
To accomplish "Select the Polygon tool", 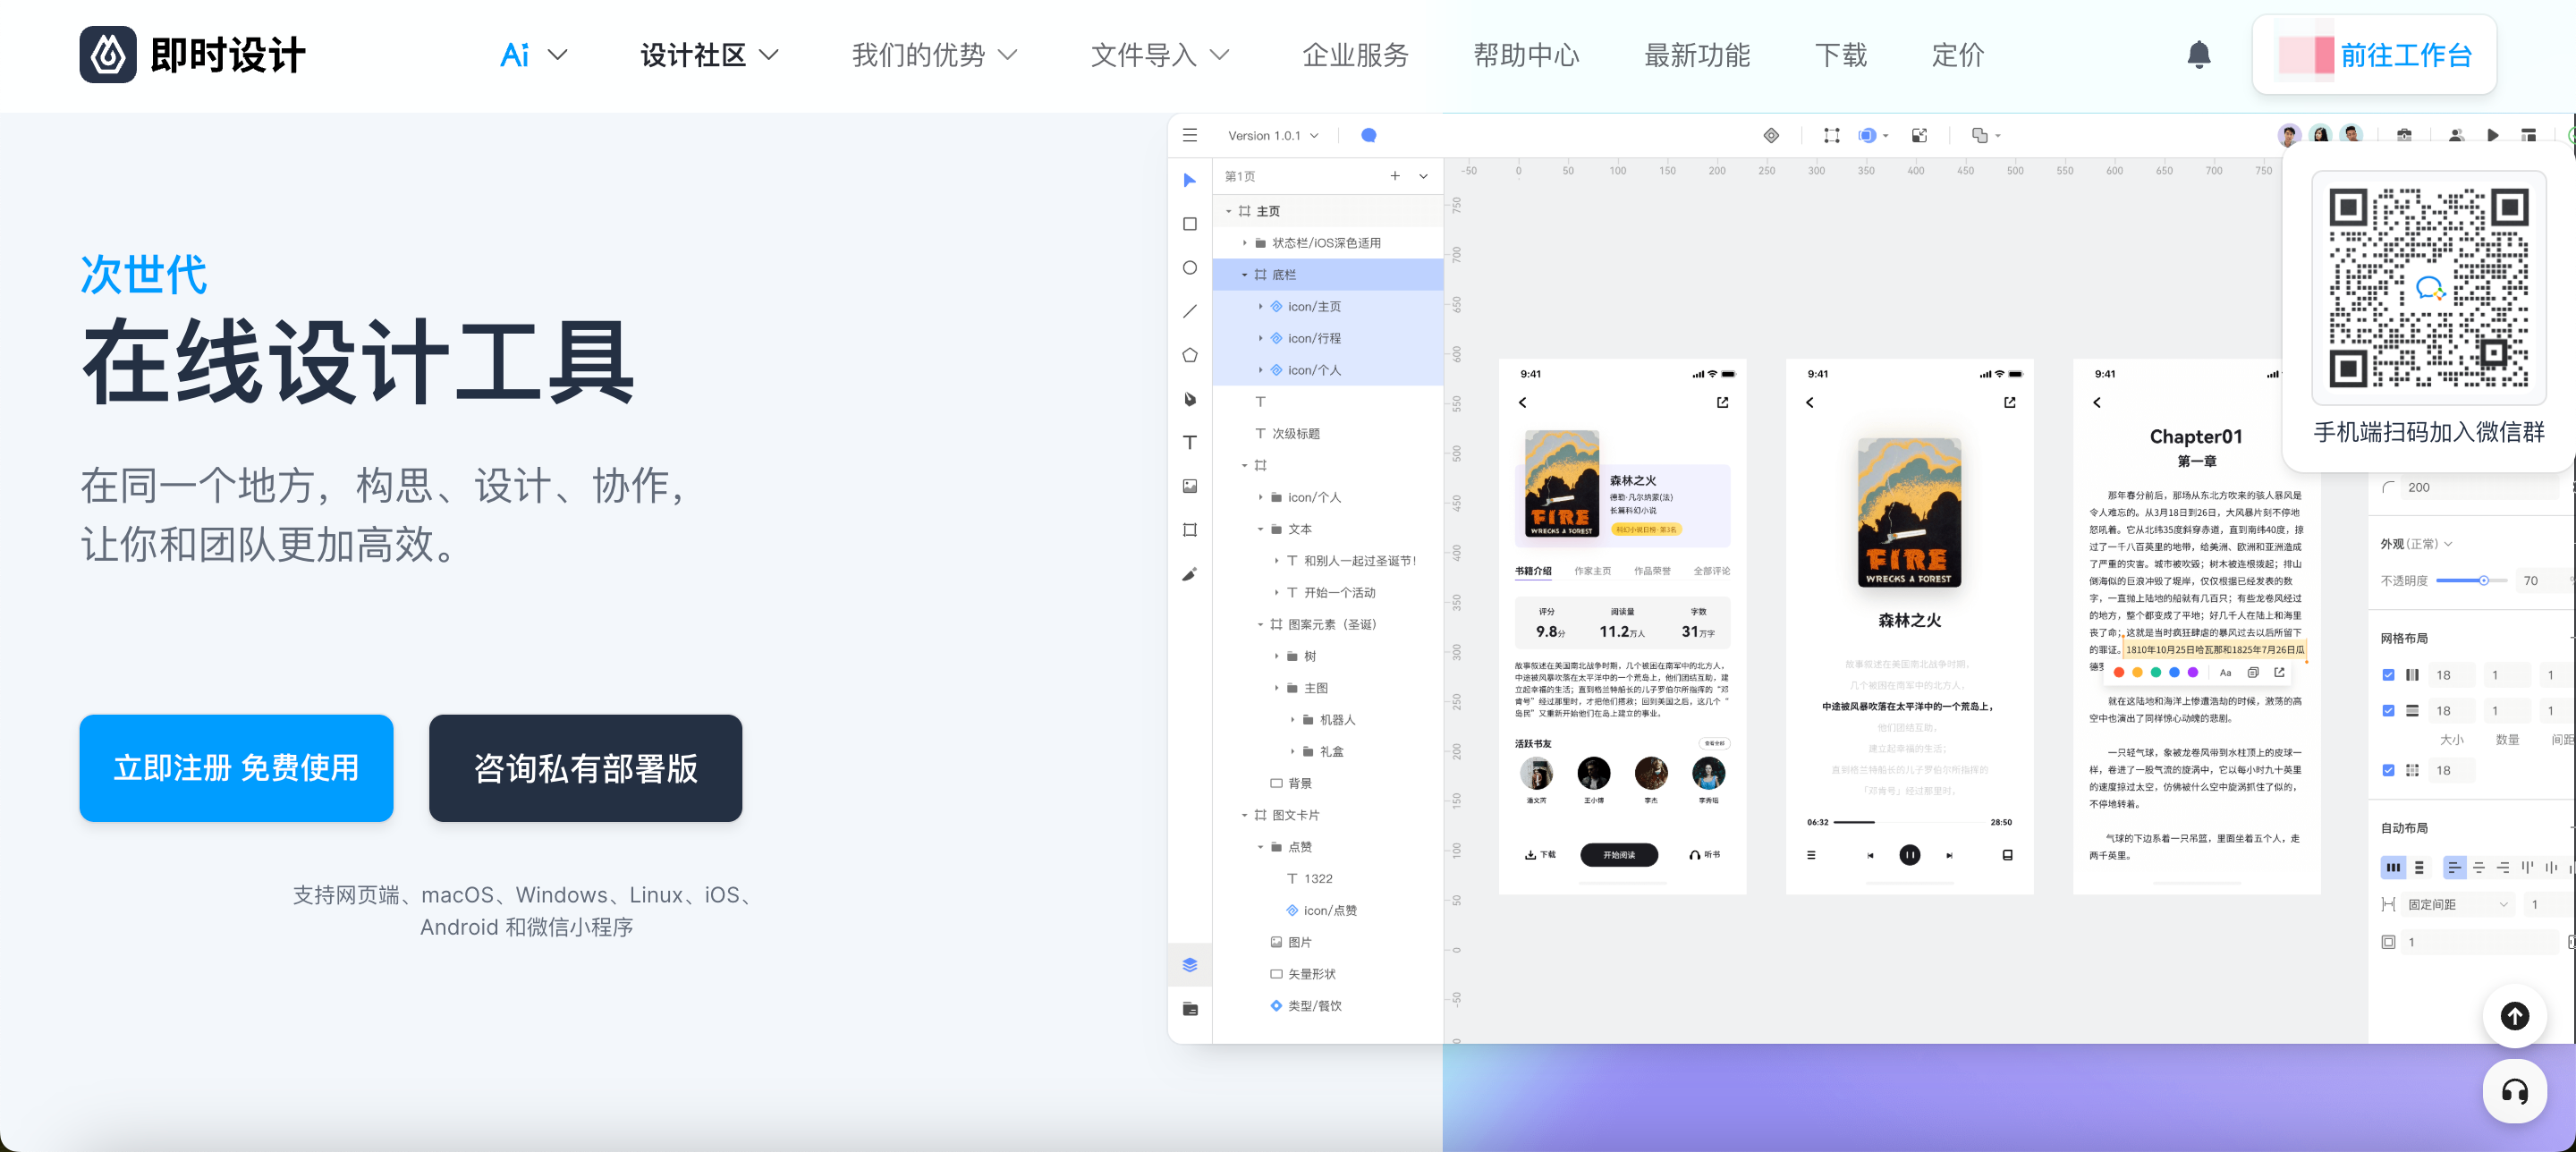I will tap(1190, 355).
